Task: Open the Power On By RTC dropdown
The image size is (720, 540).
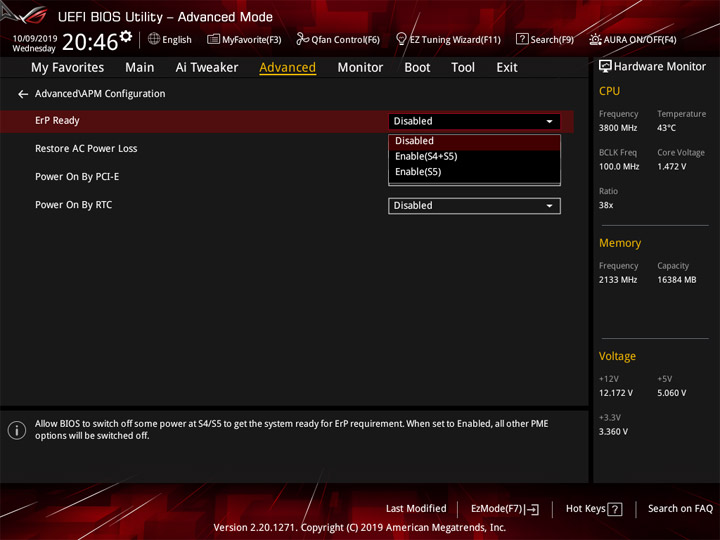Action: 474,206
